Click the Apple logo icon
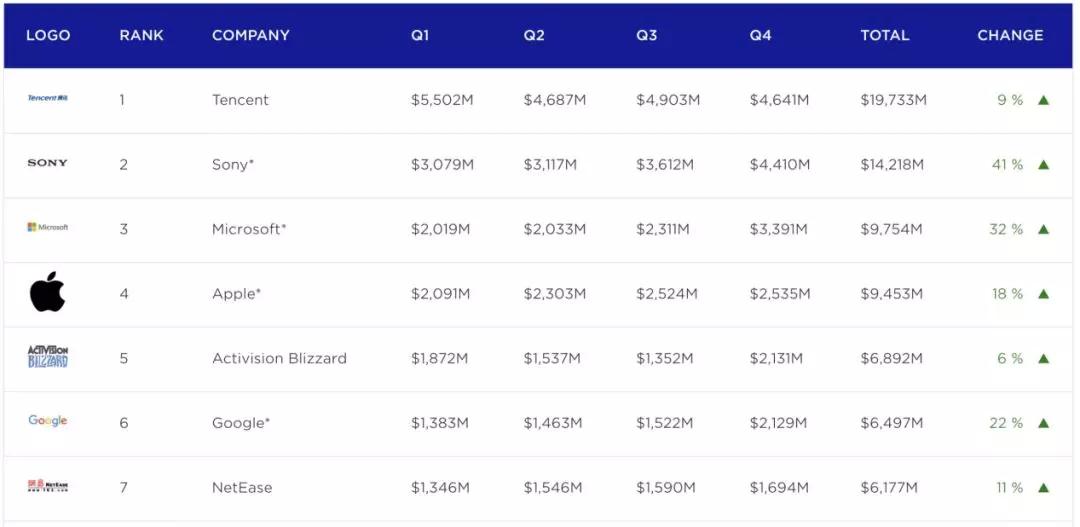This screenshot has width=1080, height=527. [x=47, y=293]
